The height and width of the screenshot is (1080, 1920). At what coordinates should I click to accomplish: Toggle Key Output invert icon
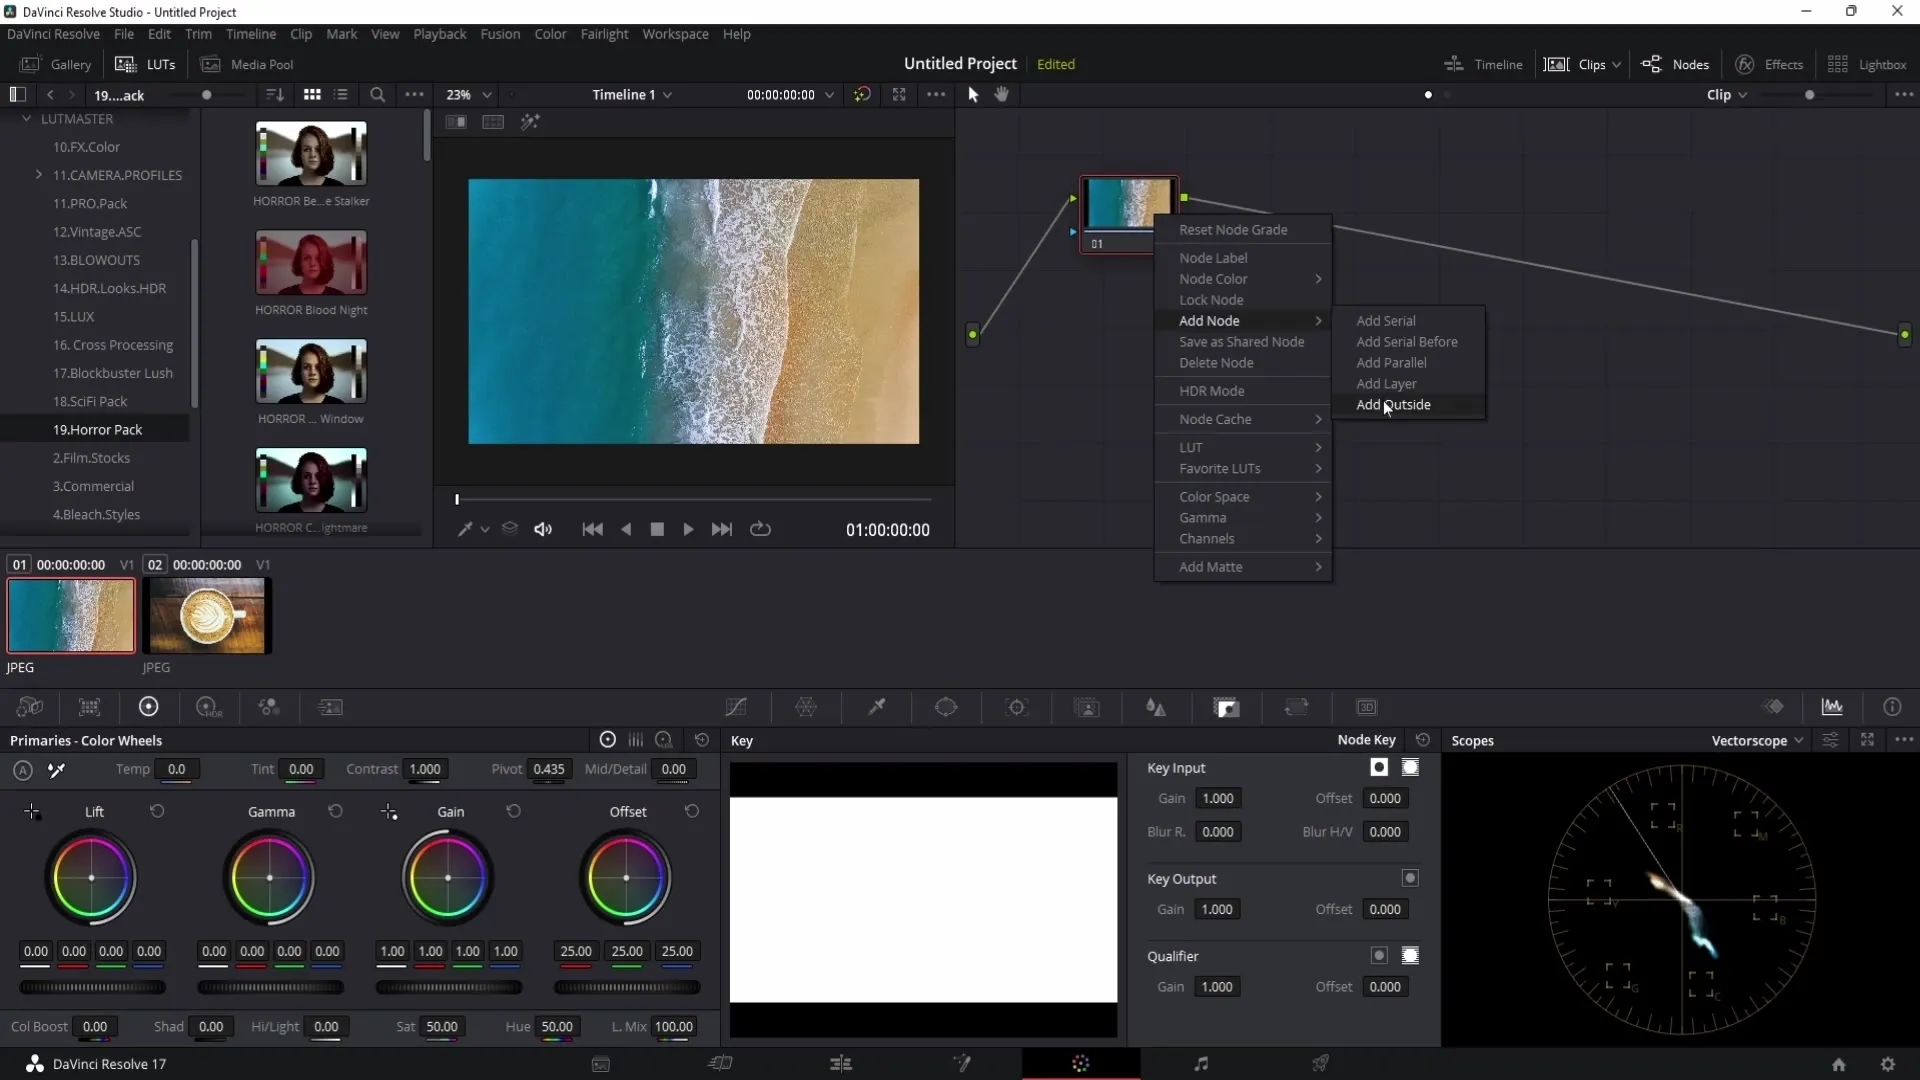(1410, 878)
